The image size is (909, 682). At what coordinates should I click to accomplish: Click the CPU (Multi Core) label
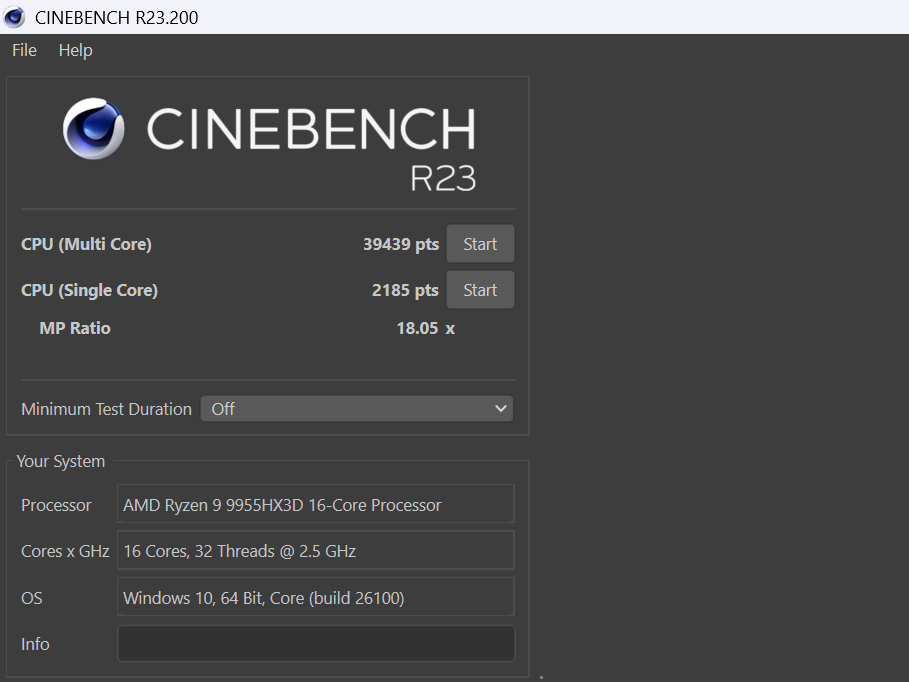[86, 244]
